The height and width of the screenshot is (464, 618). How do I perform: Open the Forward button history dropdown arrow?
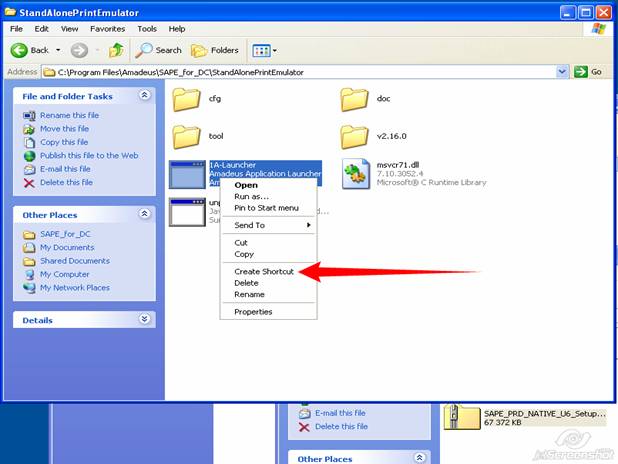pyautogui.click(x=97, y=50)
